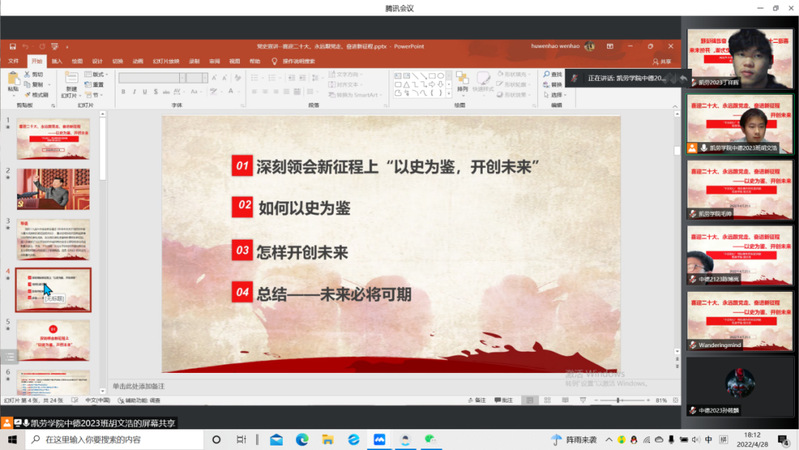Open the Insert (插入) ribbon tab
The image size is (799, 450).
point(57,61)
